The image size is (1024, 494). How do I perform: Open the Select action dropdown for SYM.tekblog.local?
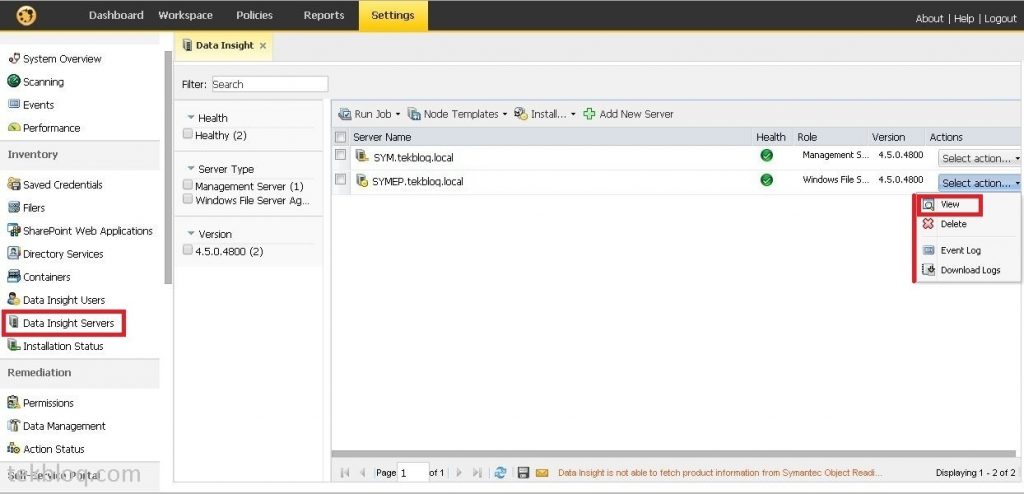click(980, 158)
